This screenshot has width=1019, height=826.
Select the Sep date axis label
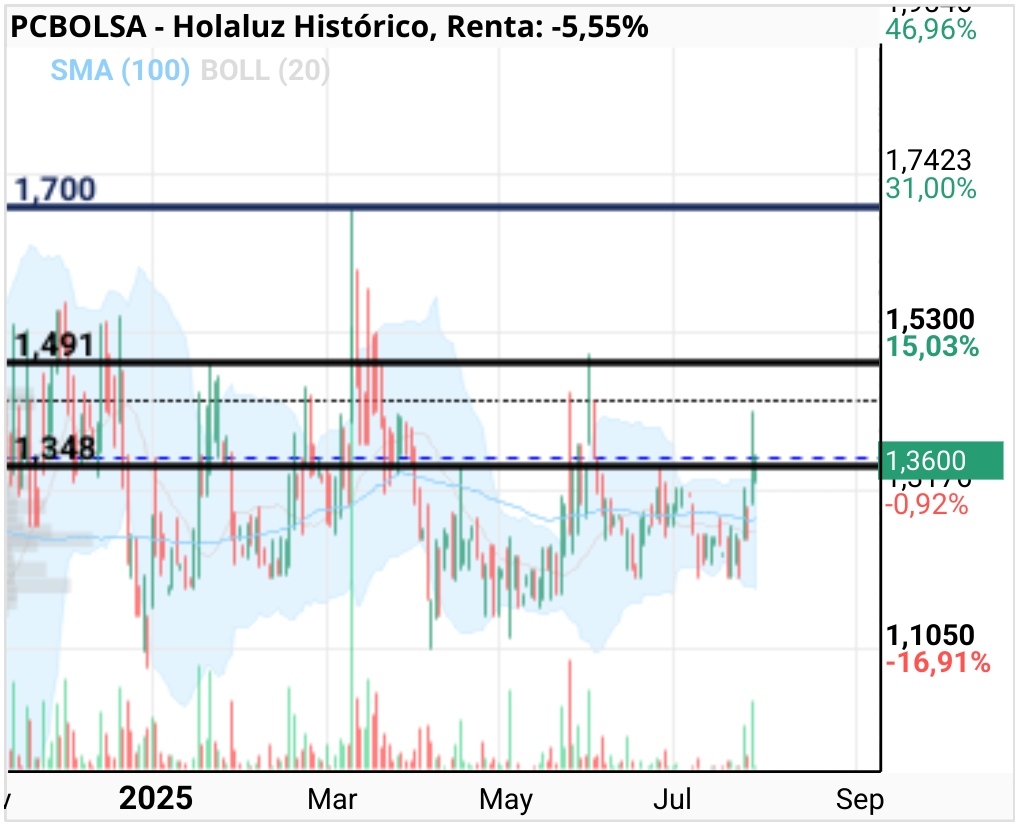860,800
